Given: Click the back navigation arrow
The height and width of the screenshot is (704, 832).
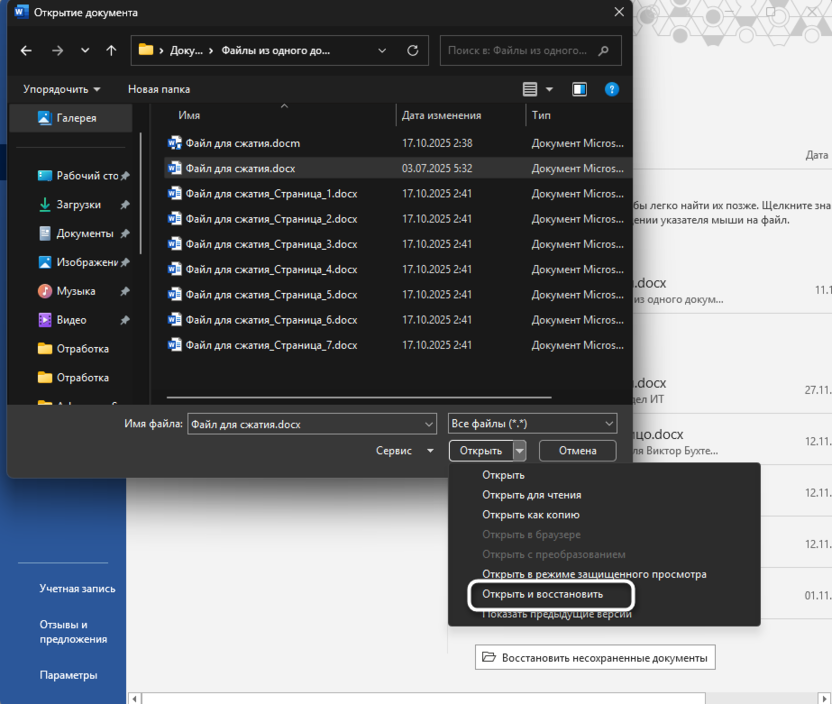Looking at the screenshot, I should [26, 50].
